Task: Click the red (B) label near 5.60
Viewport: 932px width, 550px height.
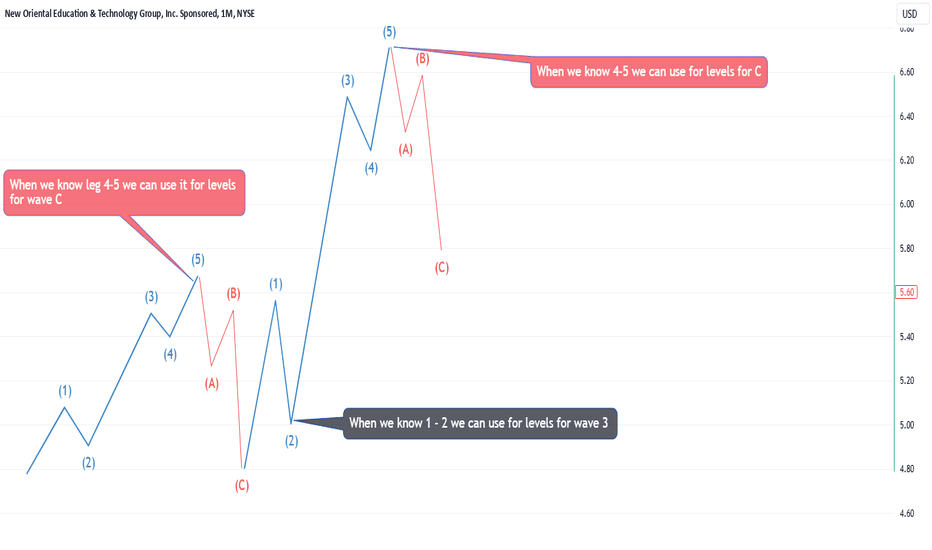Action: pos(233,293)
